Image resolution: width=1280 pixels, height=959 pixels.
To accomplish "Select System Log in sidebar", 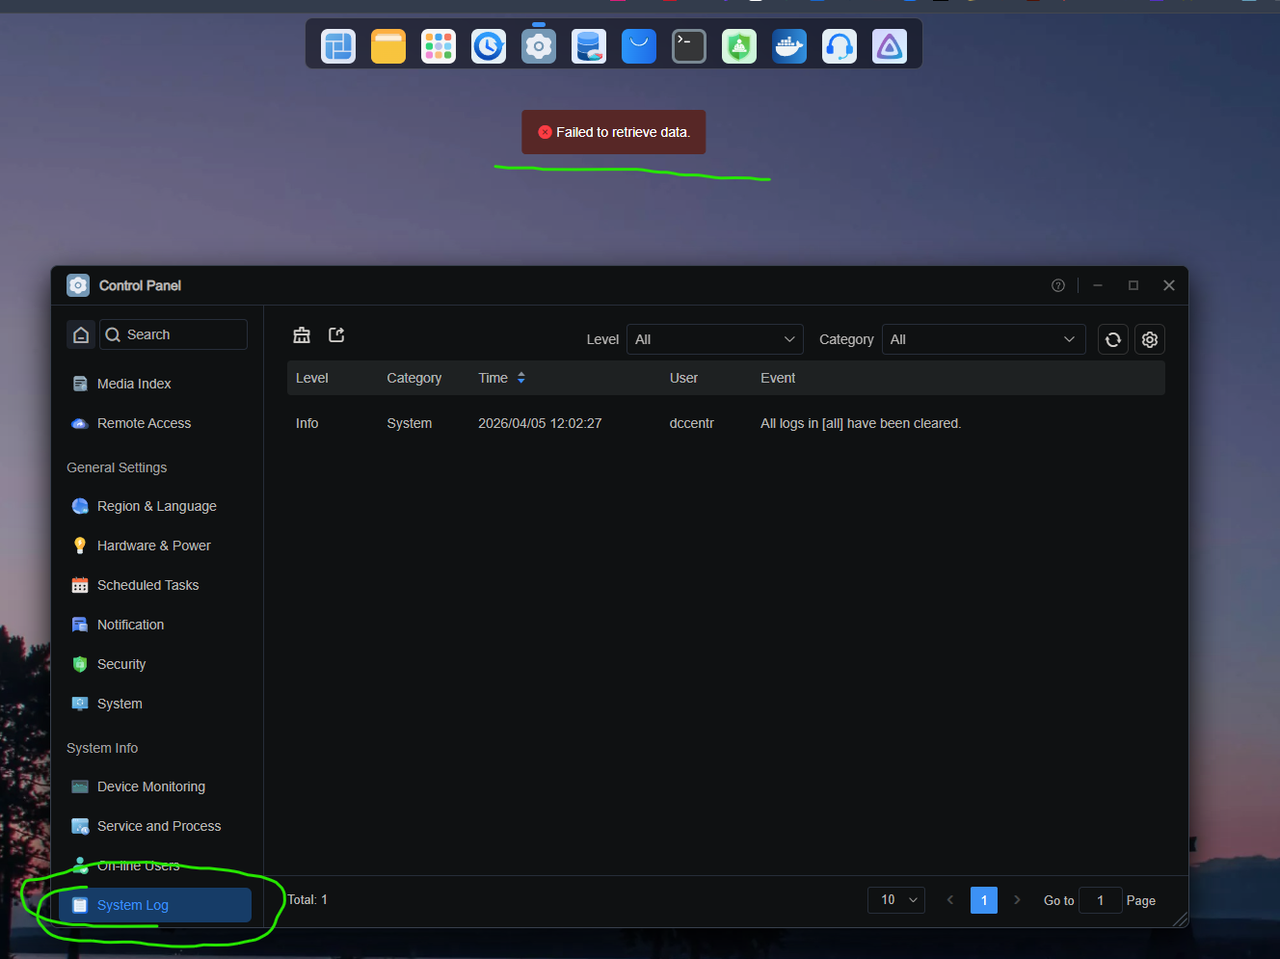I will click(155, 905).
